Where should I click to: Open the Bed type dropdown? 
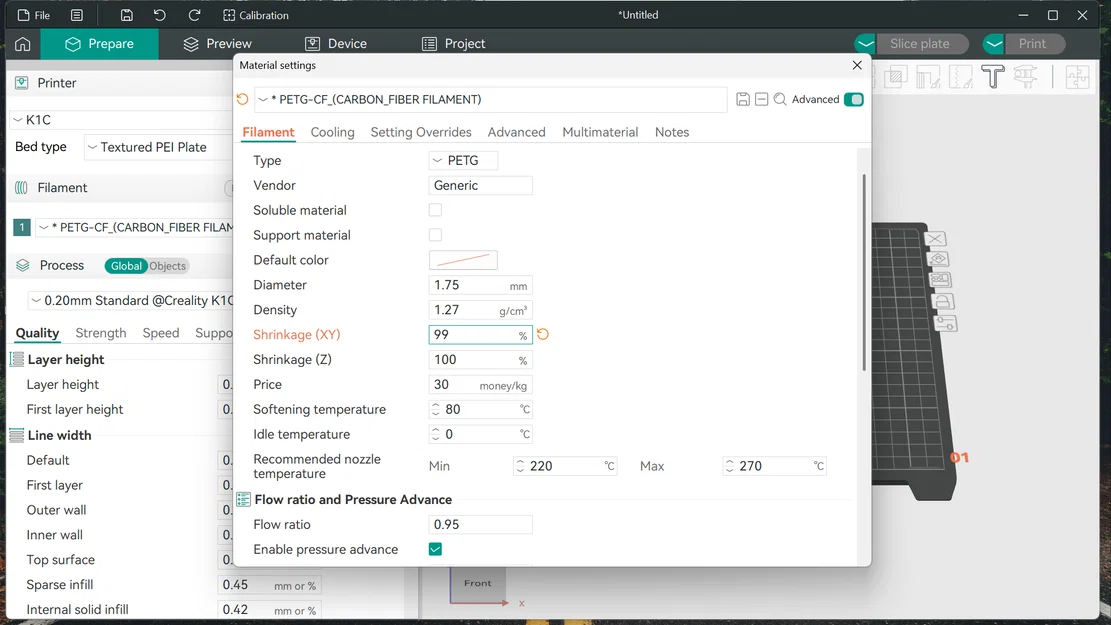(x=159, y=147)
